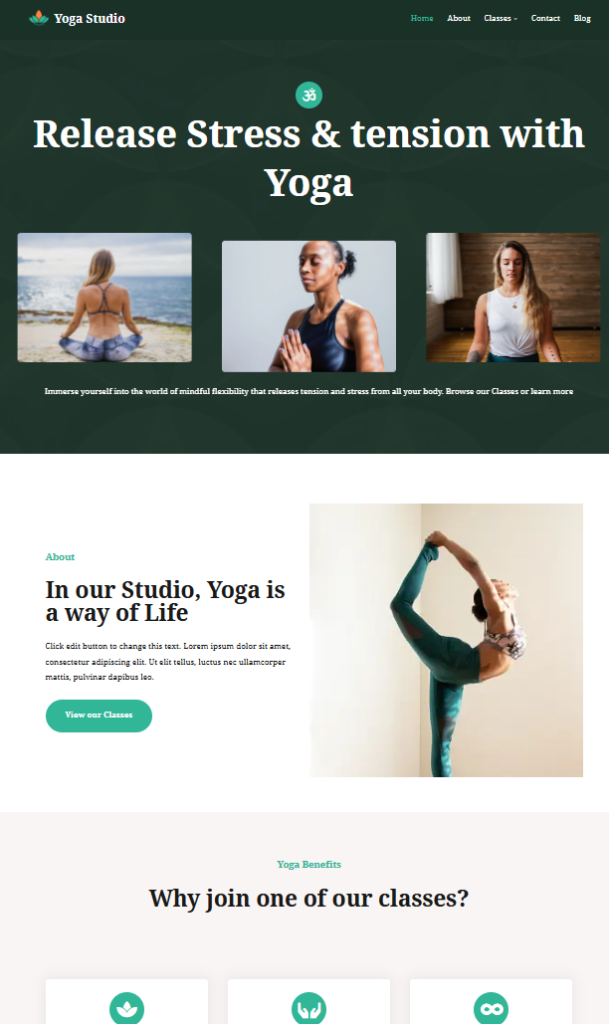Open the white tank top woman photo

pyautogui.click(x=513, y=297)
